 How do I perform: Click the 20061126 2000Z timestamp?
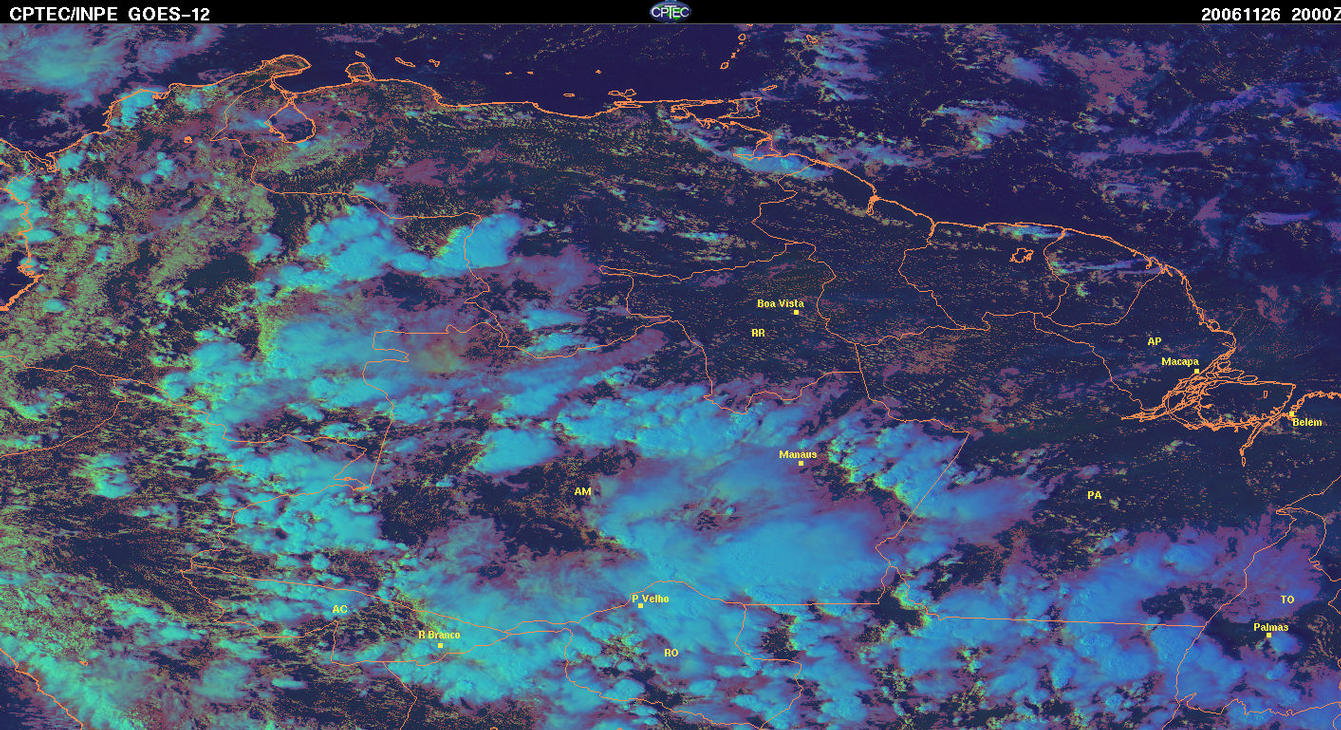pyautogui.click(x=1269, y=14)
